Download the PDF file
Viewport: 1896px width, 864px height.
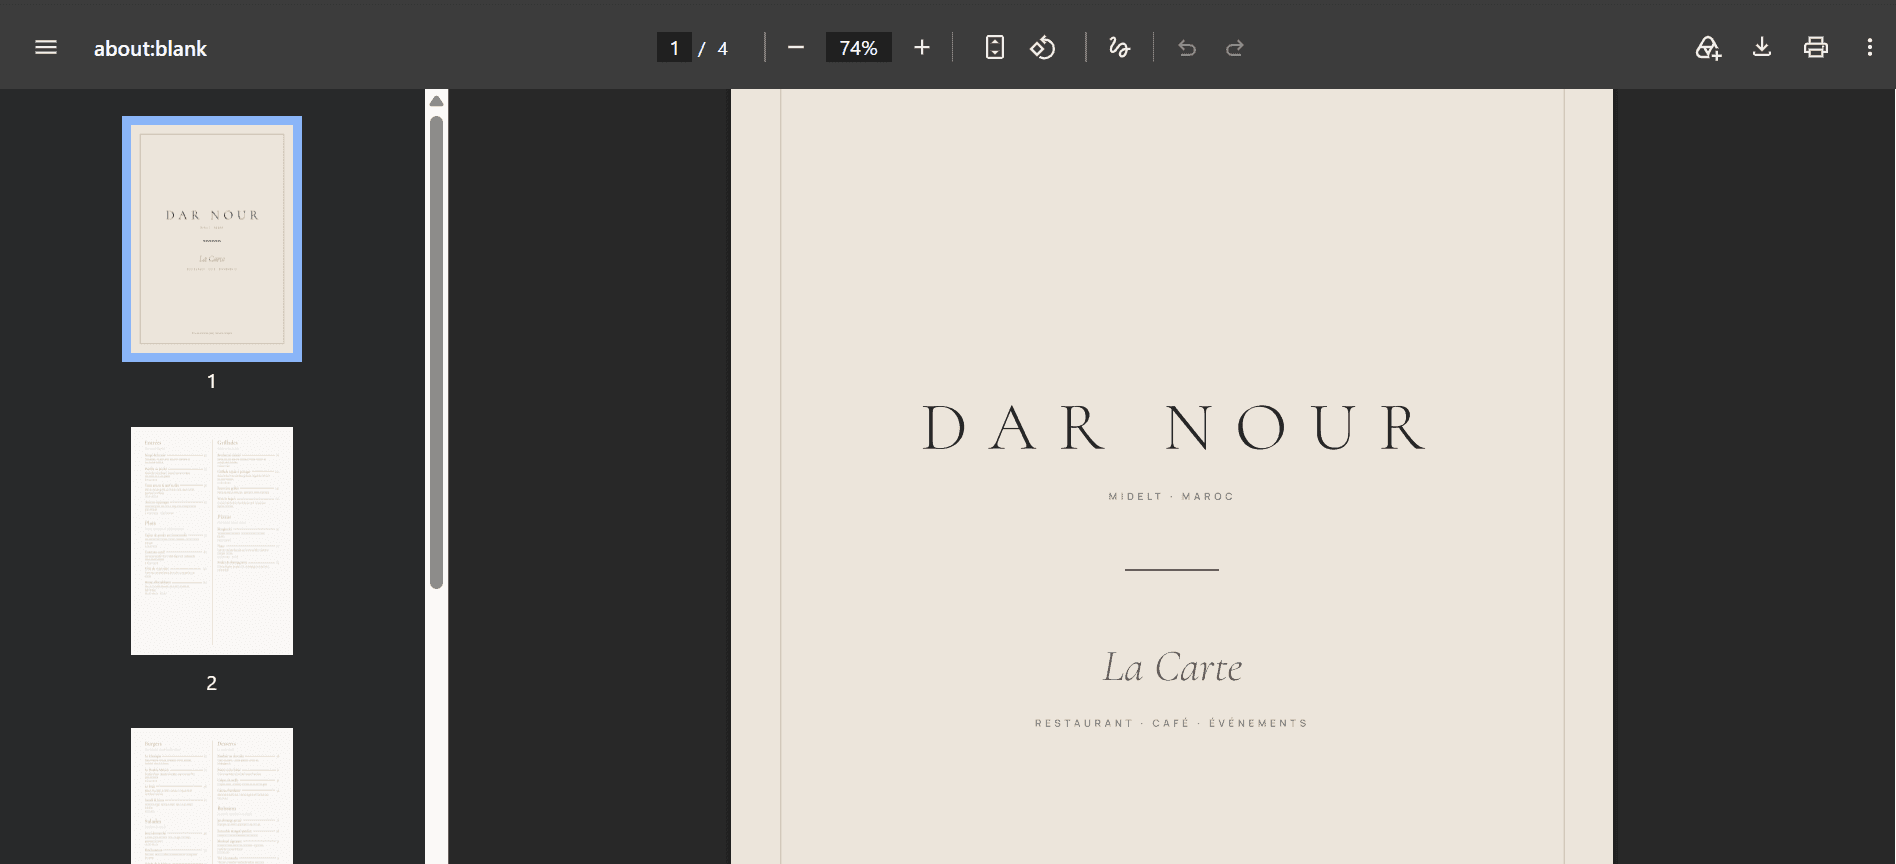click(x=1762, y=48)
